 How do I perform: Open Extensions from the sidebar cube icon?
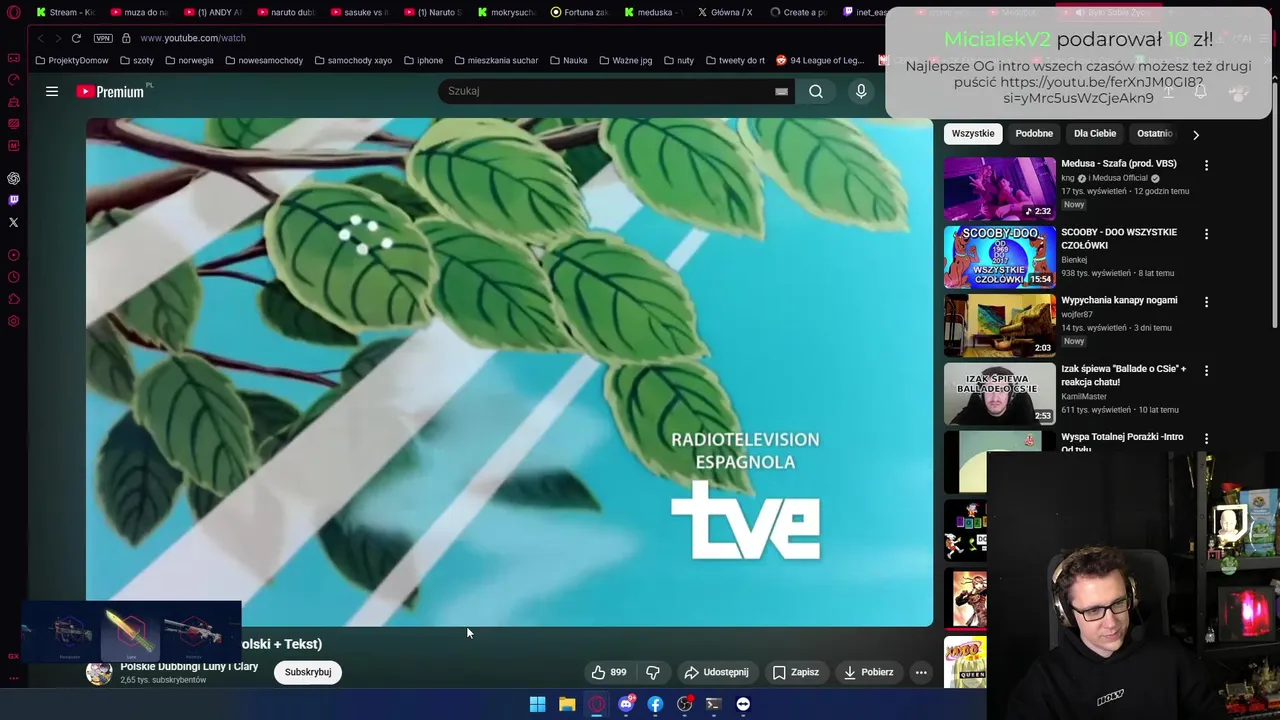click(x=14, y=299)
